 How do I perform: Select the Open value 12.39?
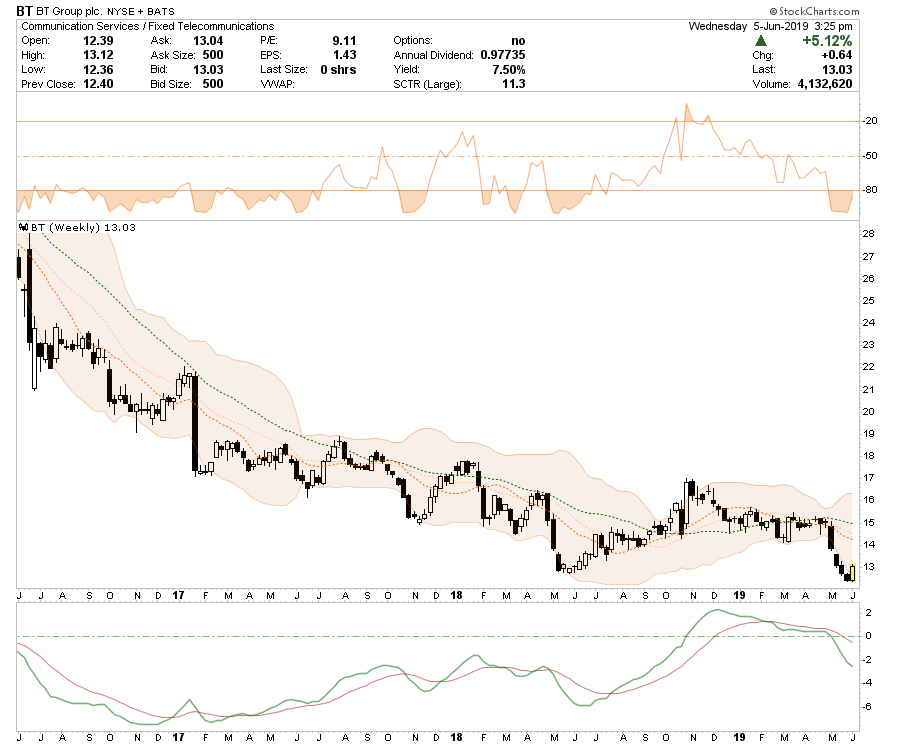98,41
